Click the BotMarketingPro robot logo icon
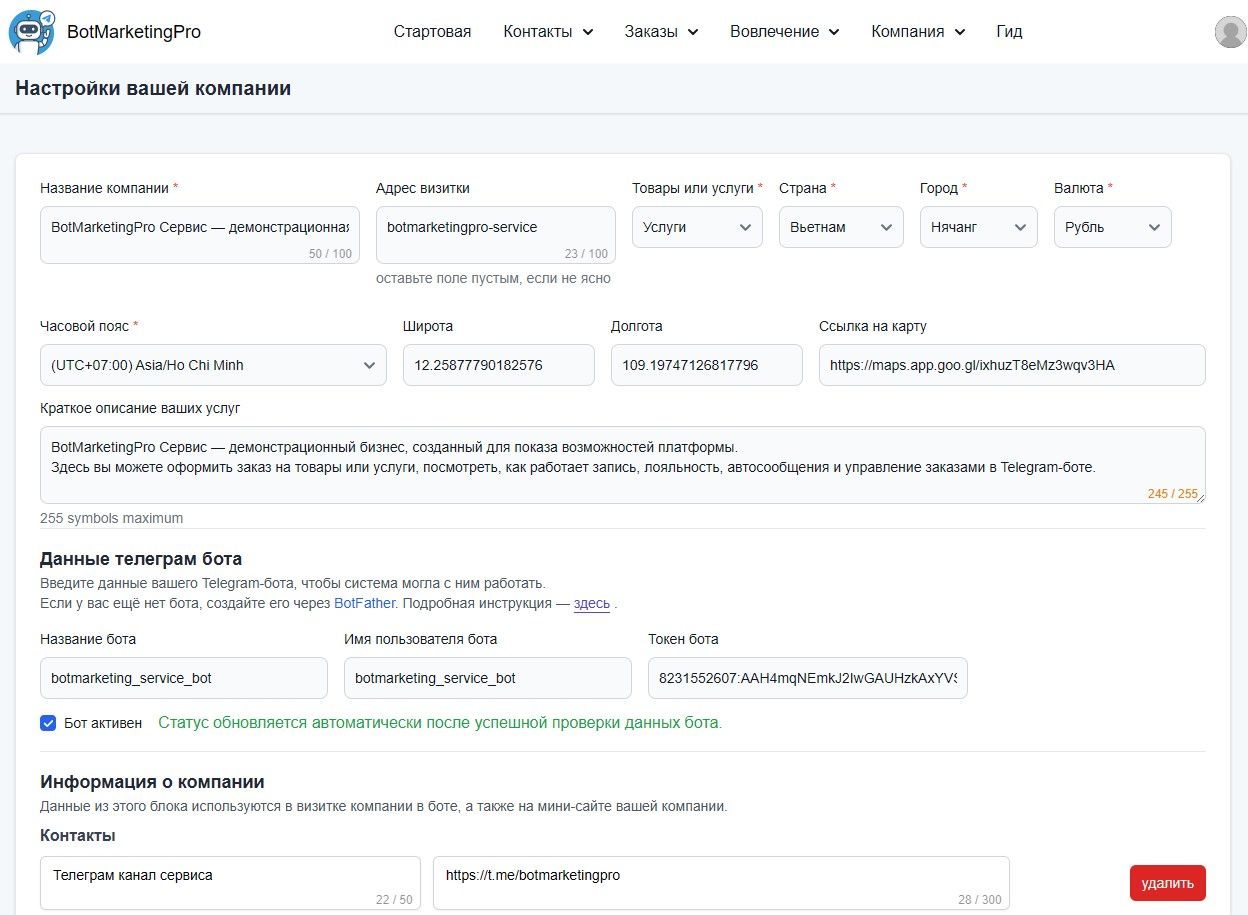This screenshot has height=915, width=1248. point(32,32)
